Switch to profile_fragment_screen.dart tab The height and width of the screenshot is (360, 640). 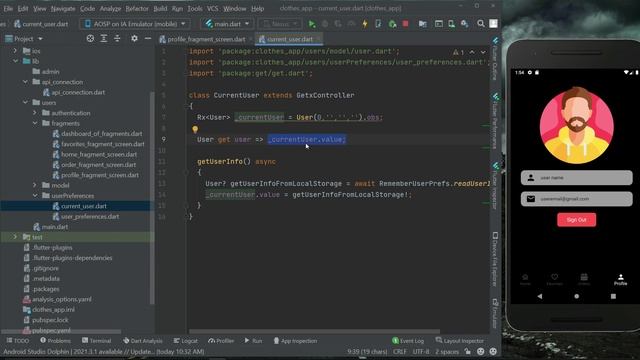[x=202, y=39]
